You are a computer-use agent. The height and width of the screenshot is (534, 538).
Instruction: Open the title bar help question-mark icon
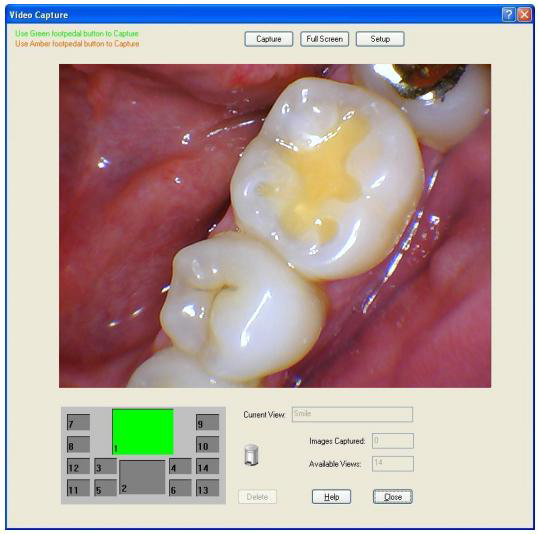click(x=509, y=15)
